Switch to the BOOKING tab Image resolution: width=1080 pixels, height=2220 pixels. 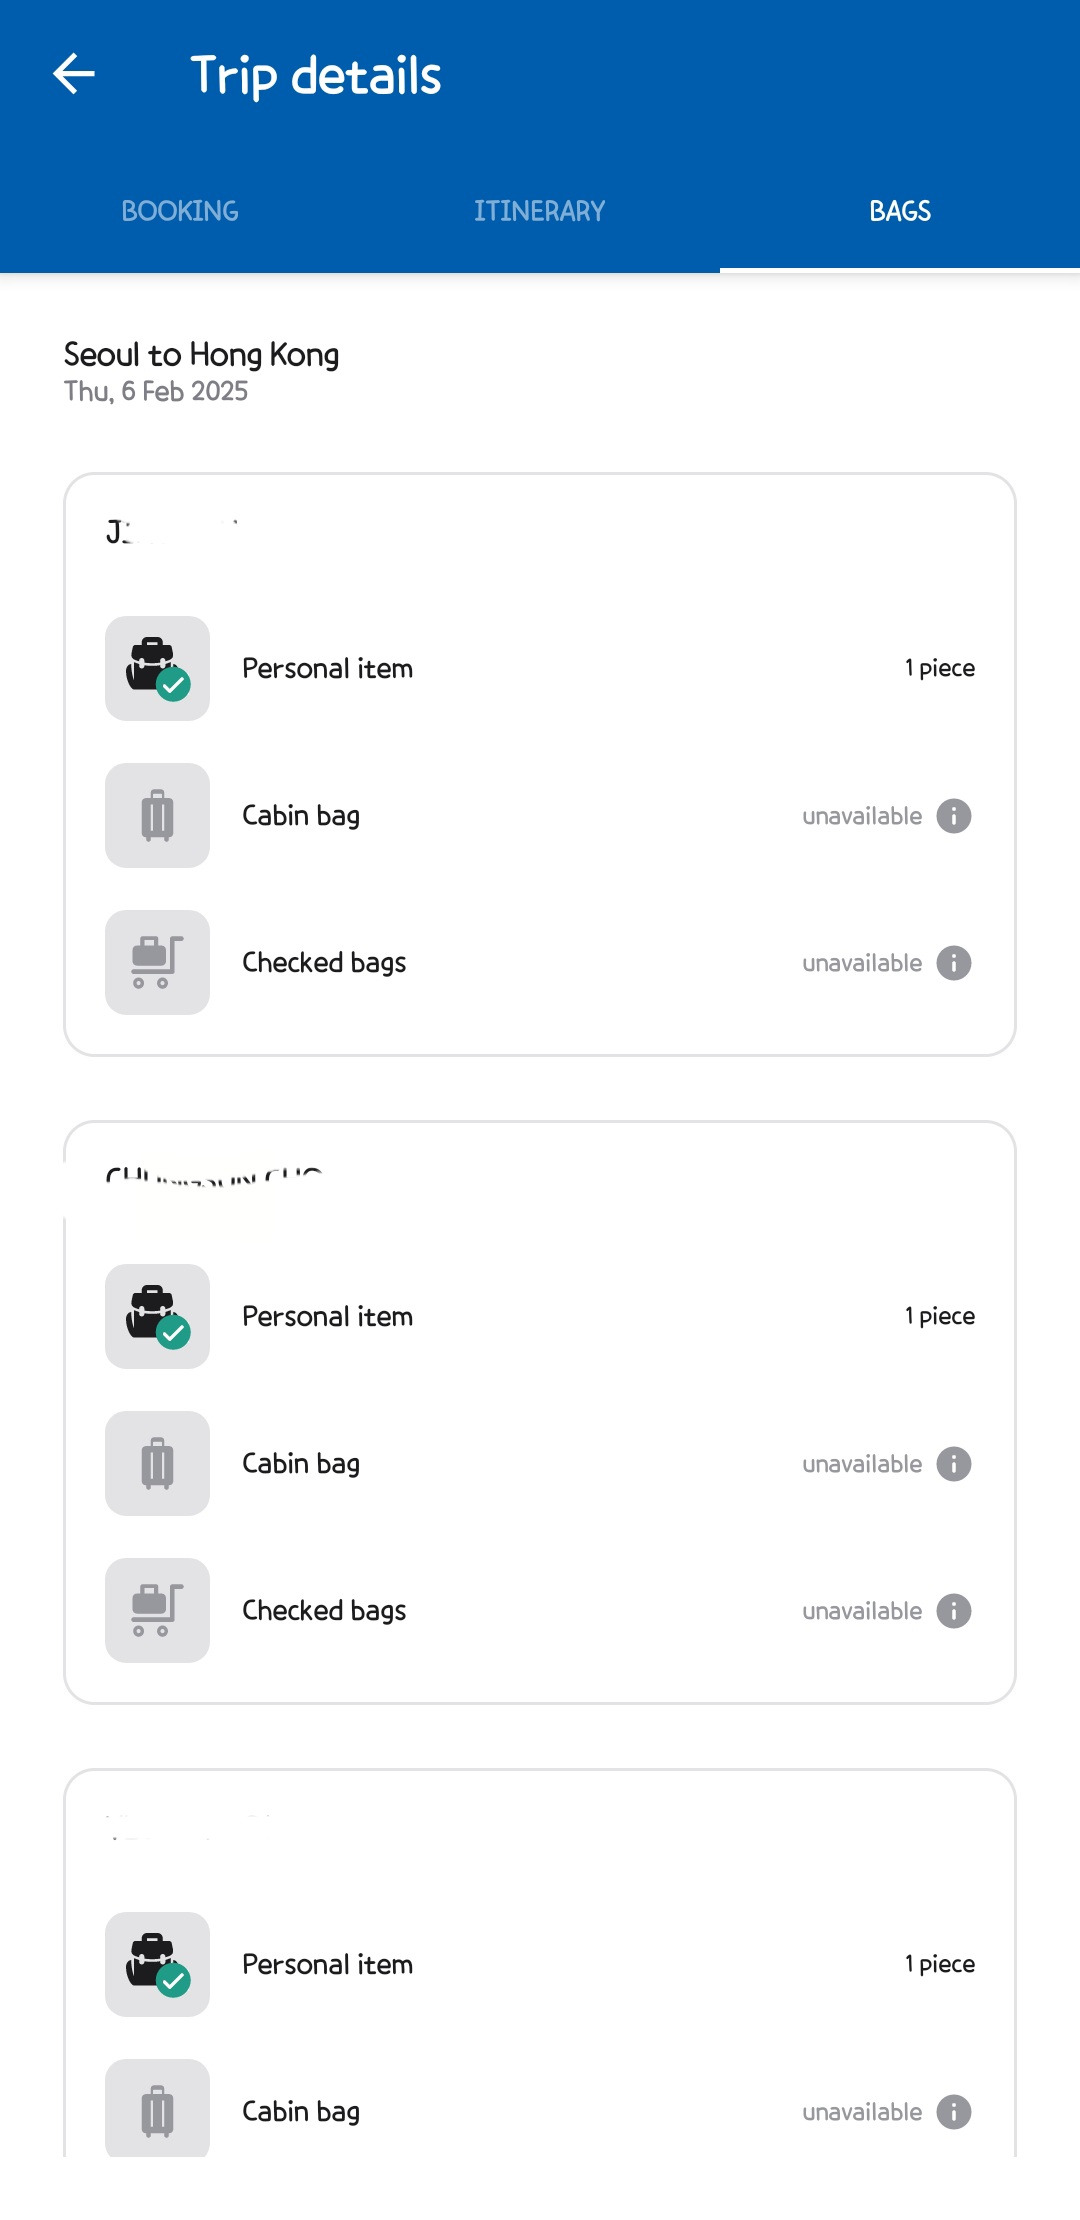point(180,211)
